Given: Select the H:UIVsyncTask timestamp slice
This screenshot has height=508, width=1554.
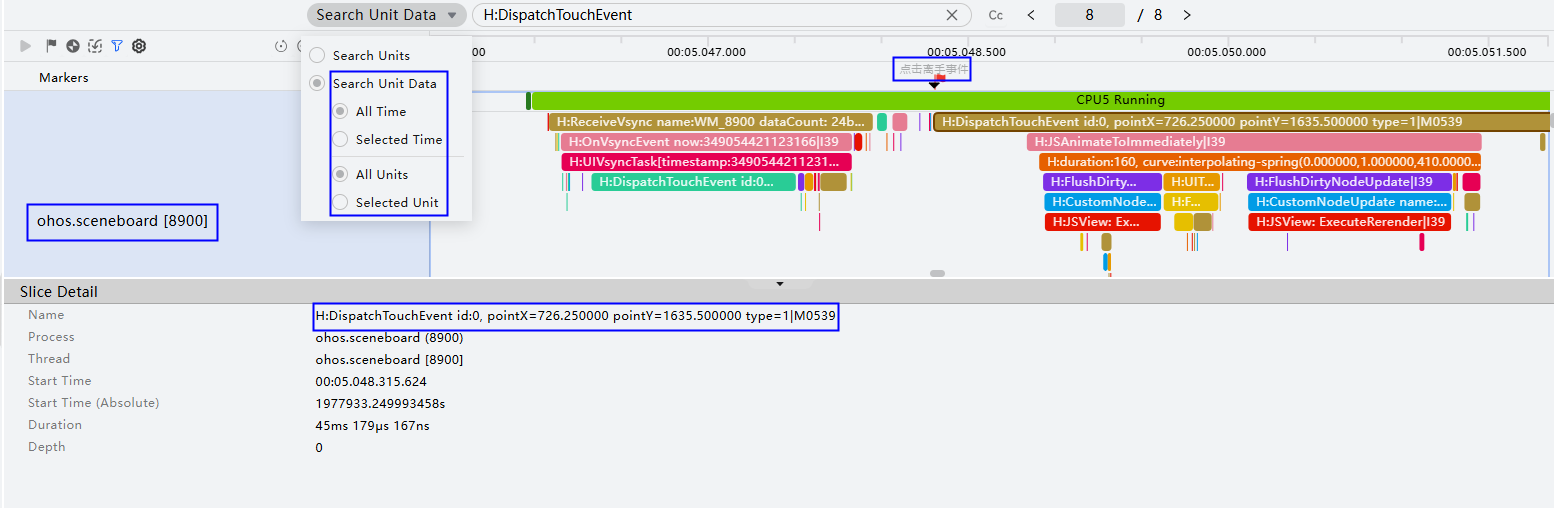Looking at the screenshot, I should pyautogui.click(x=706, y=162).
